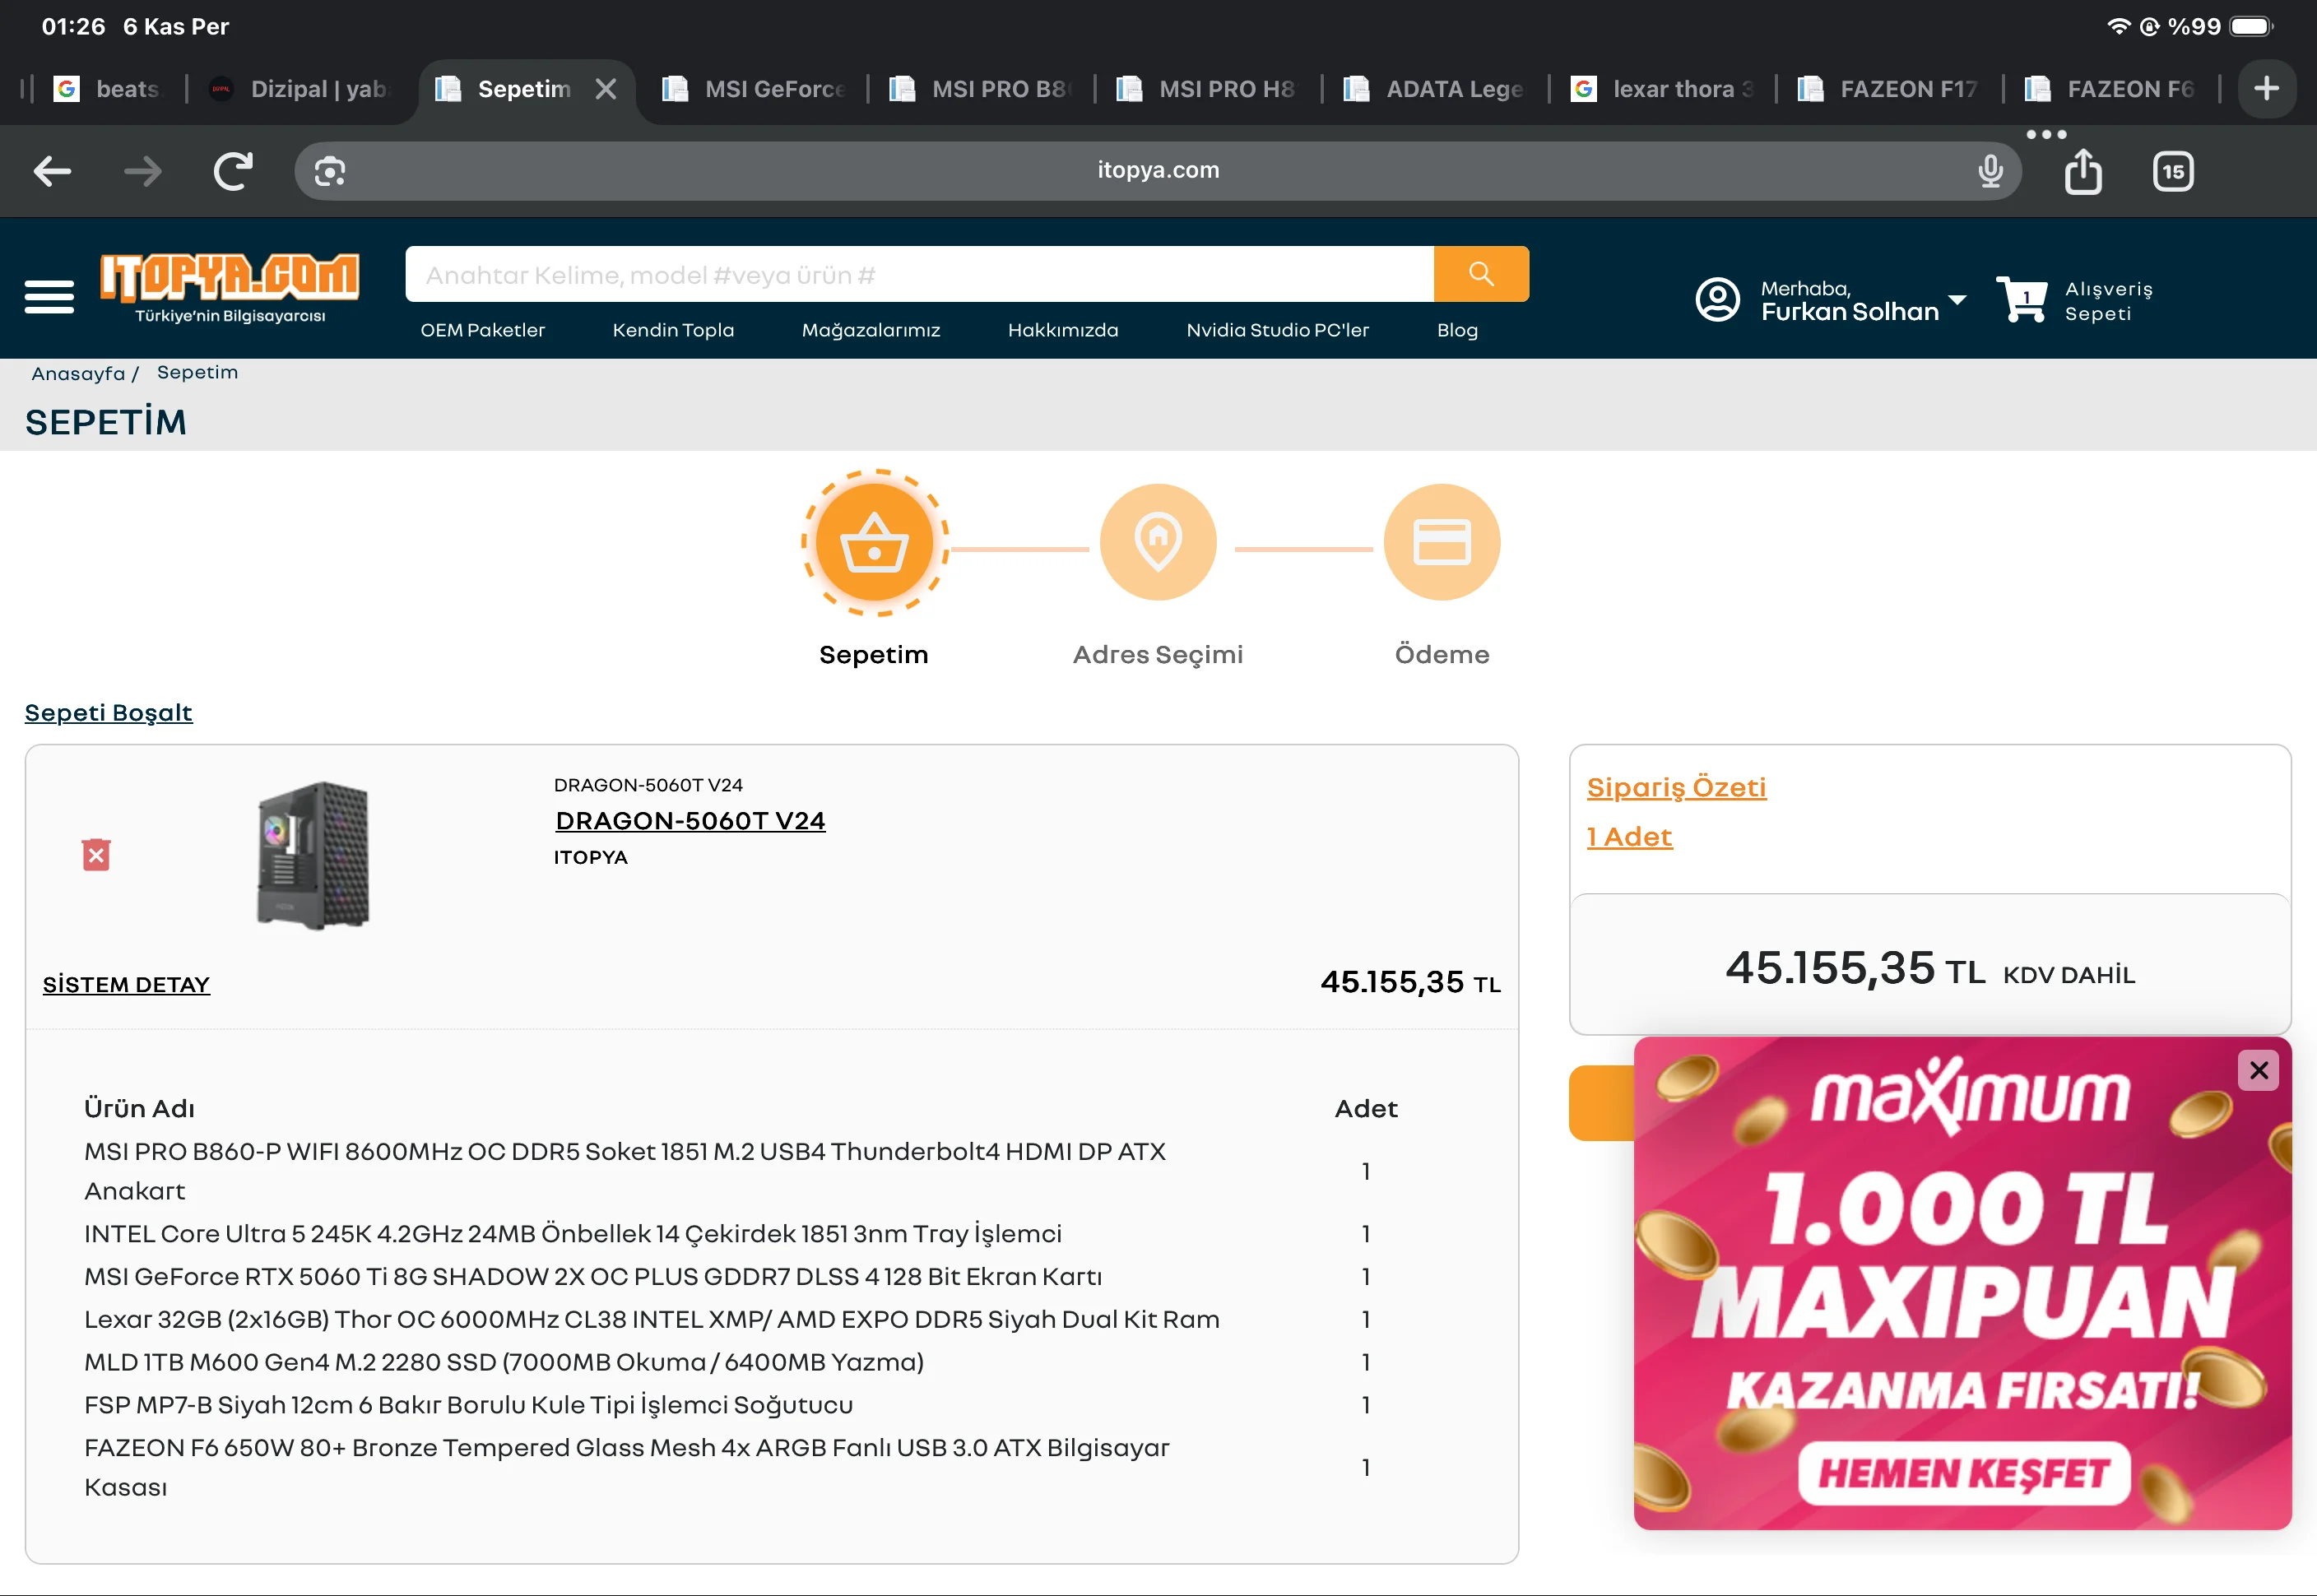Click the Sepeti Boşalt link
The width and height of the screenshot is (2317, 1596).
108,713
